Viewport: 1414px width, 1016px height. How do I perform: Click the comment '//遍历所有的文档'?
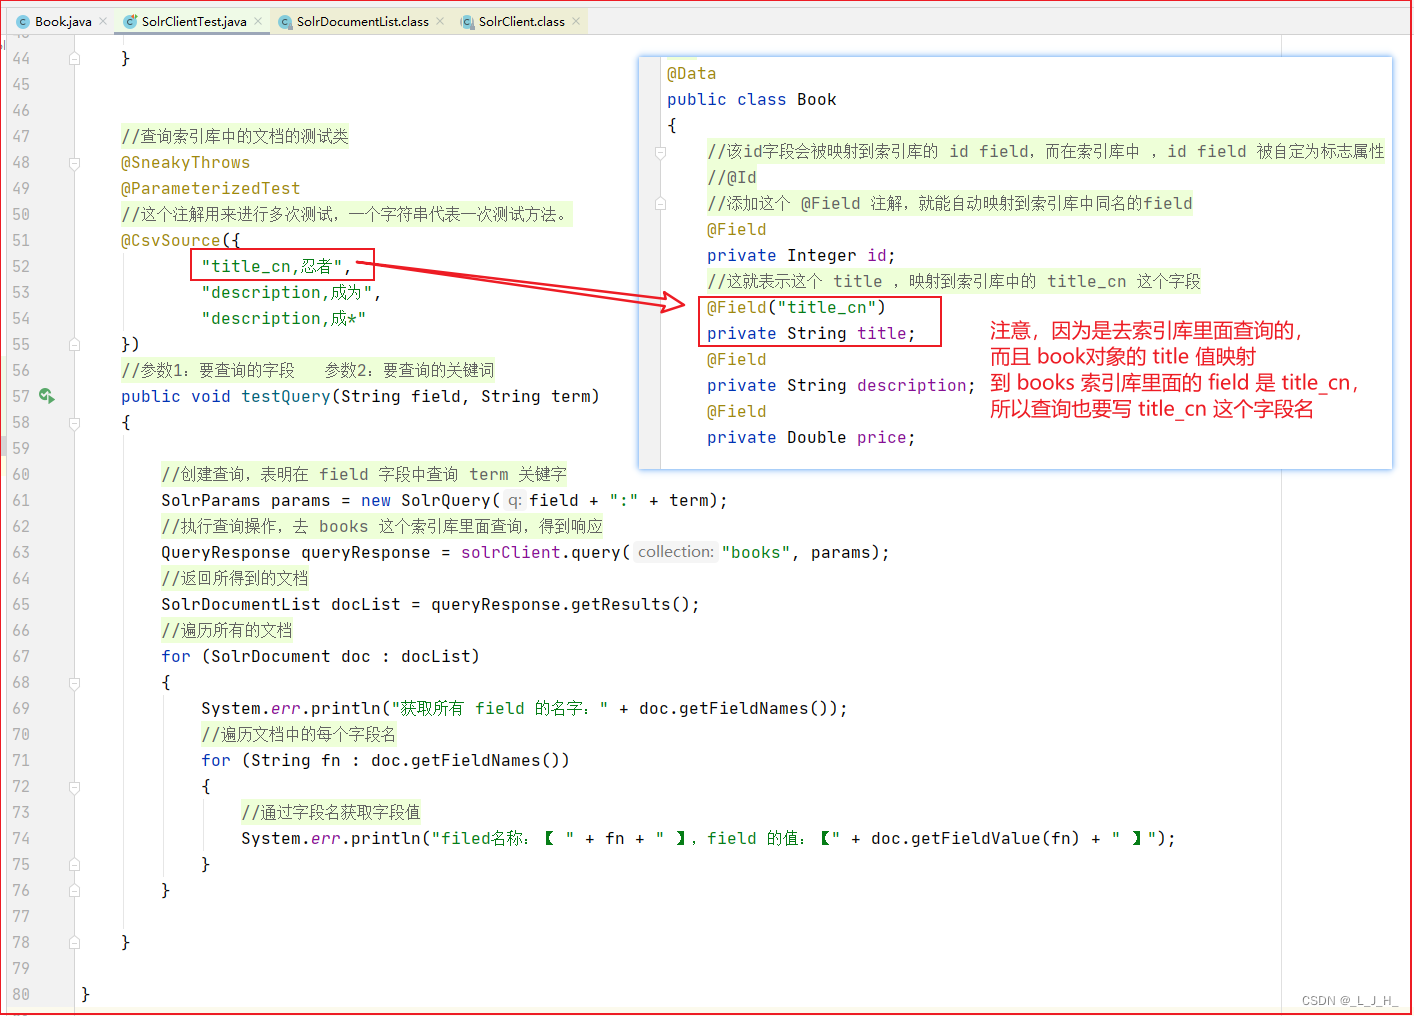[227, 630]
